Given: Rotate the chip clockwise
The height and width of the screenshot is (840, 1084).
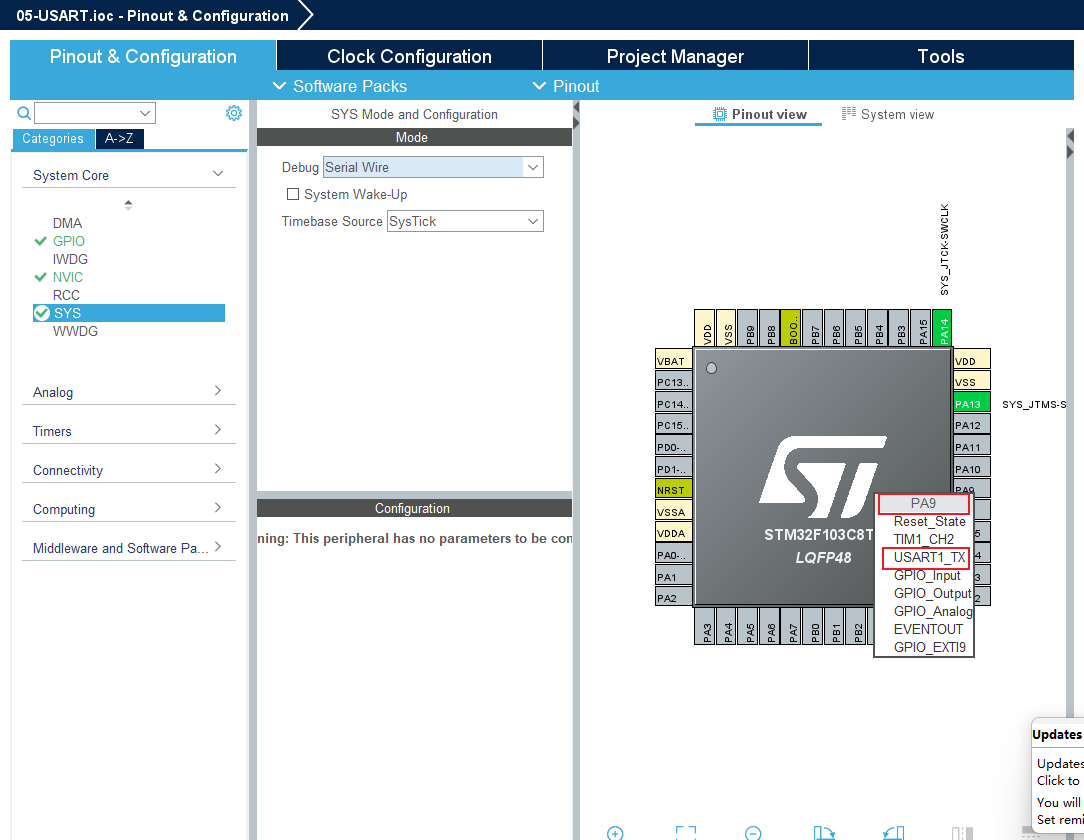Looking at the screenshot, I should tap(823, 832).
